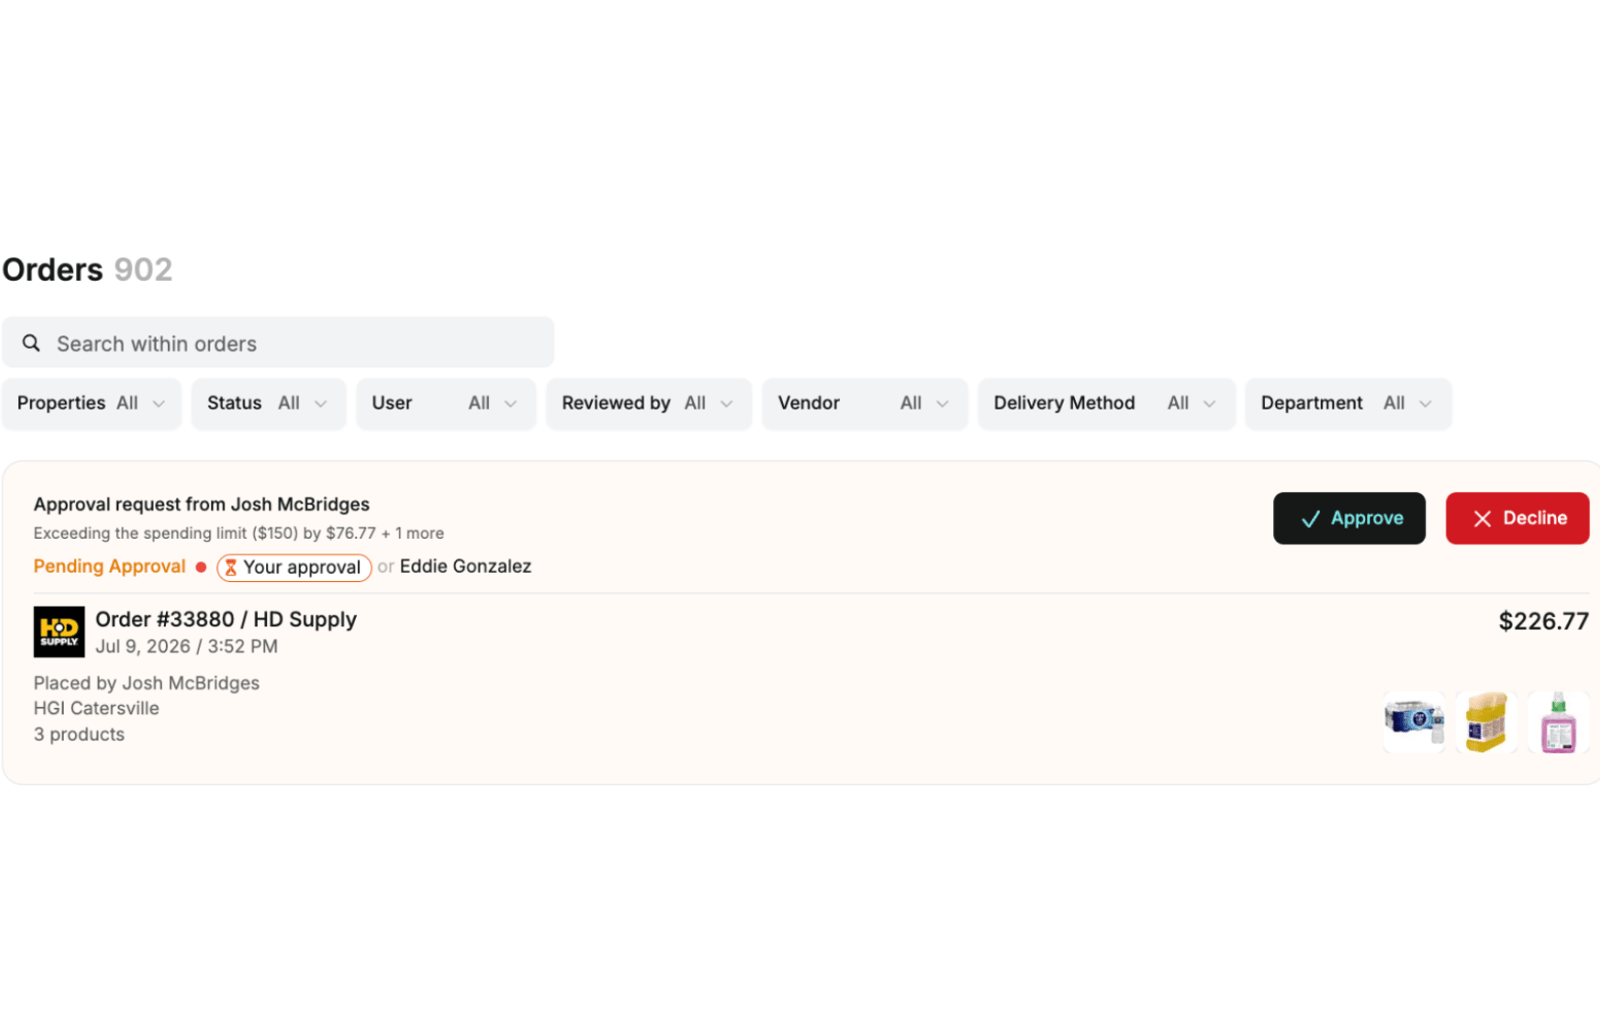Decline the approval request
Image resolution: width=1600 pixels, height=1032 pixels.
[1517, 518]
